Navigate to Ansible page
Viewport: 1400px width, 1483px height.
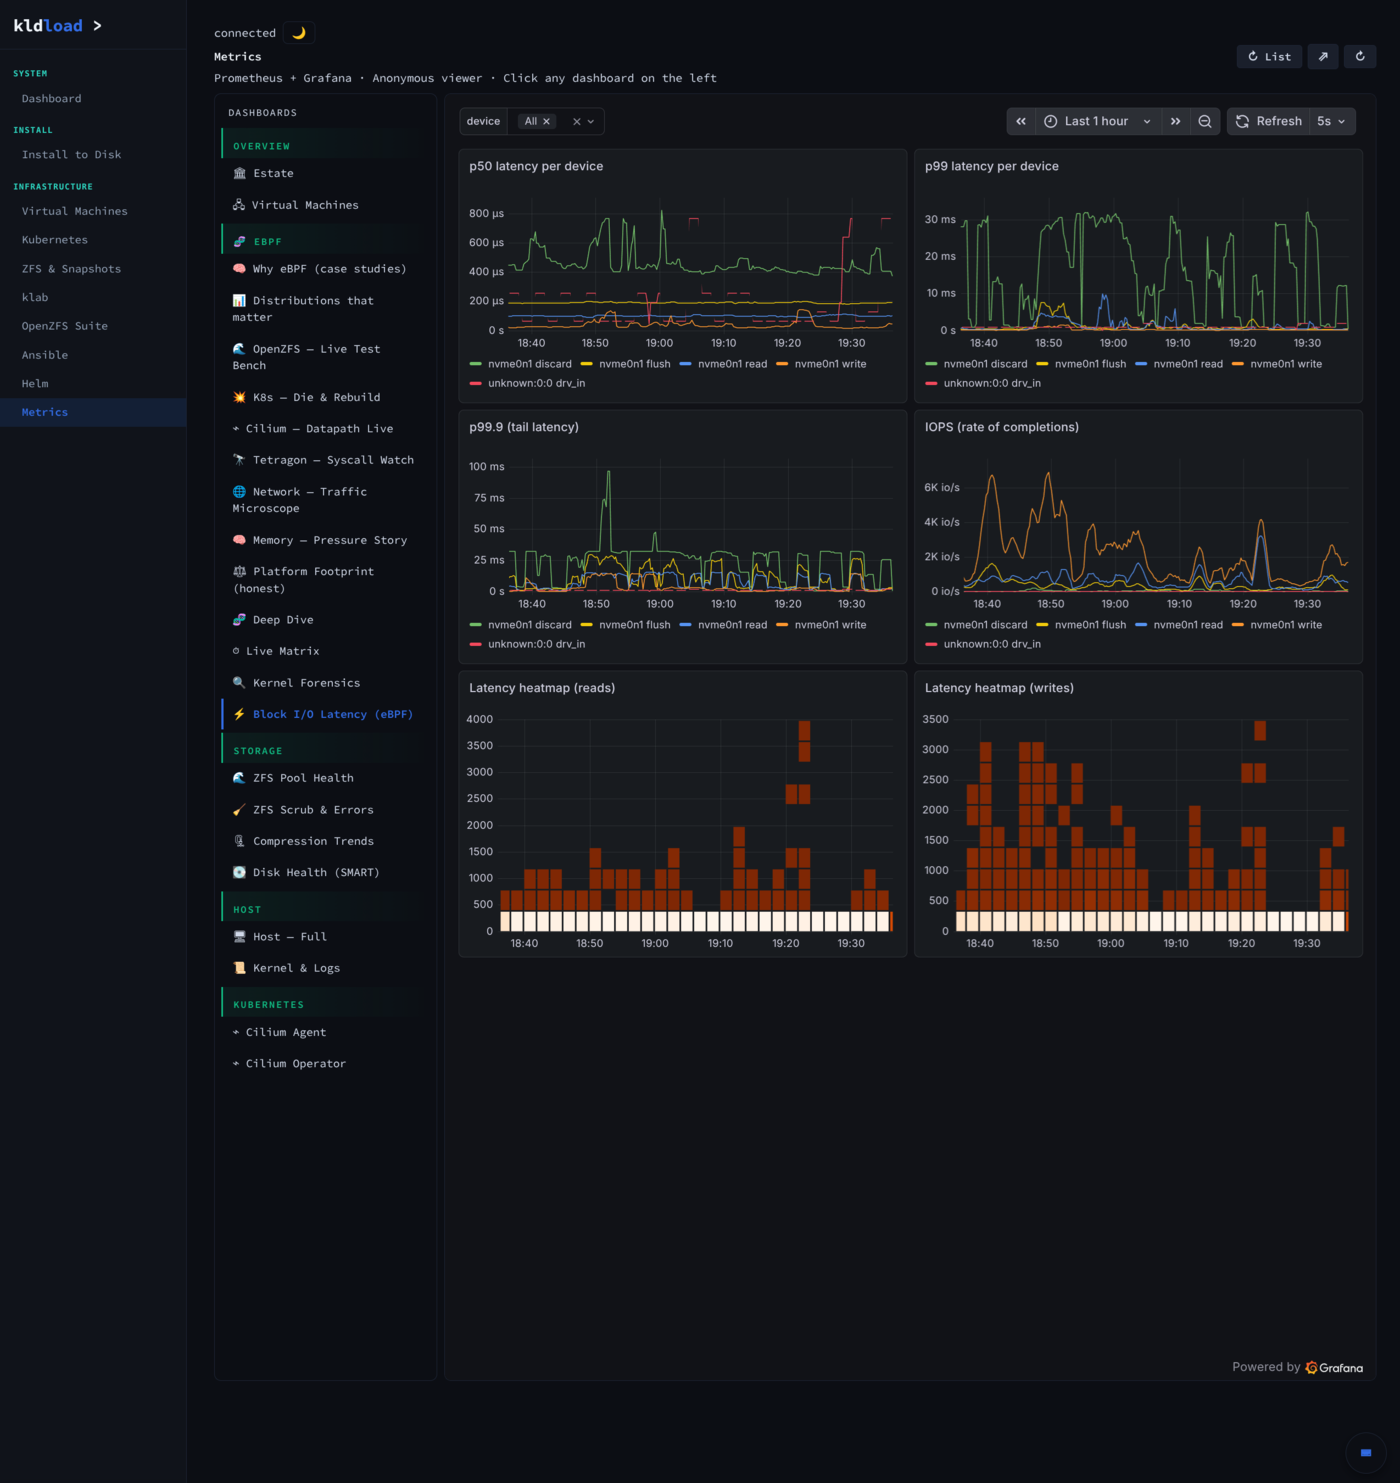(93, 355)
